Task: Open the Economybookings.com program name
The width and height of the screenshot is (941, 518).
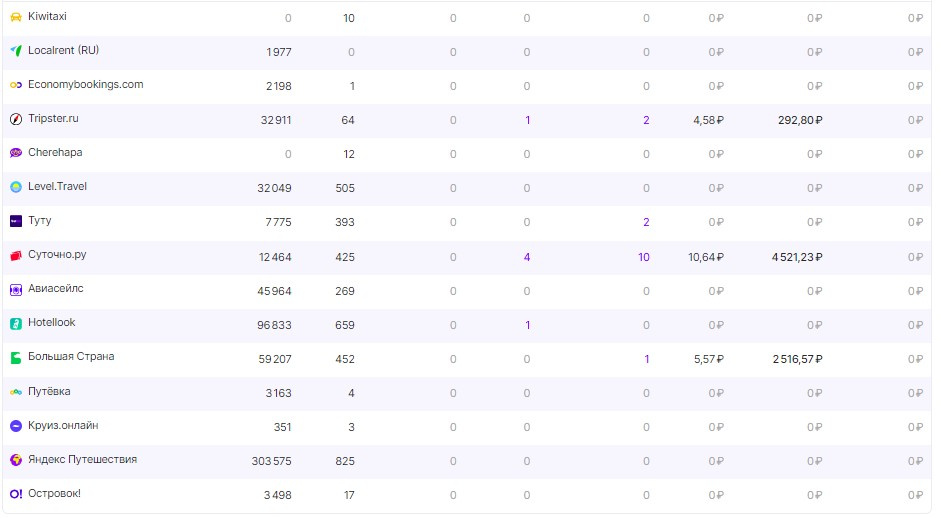Action: [86, 85]
